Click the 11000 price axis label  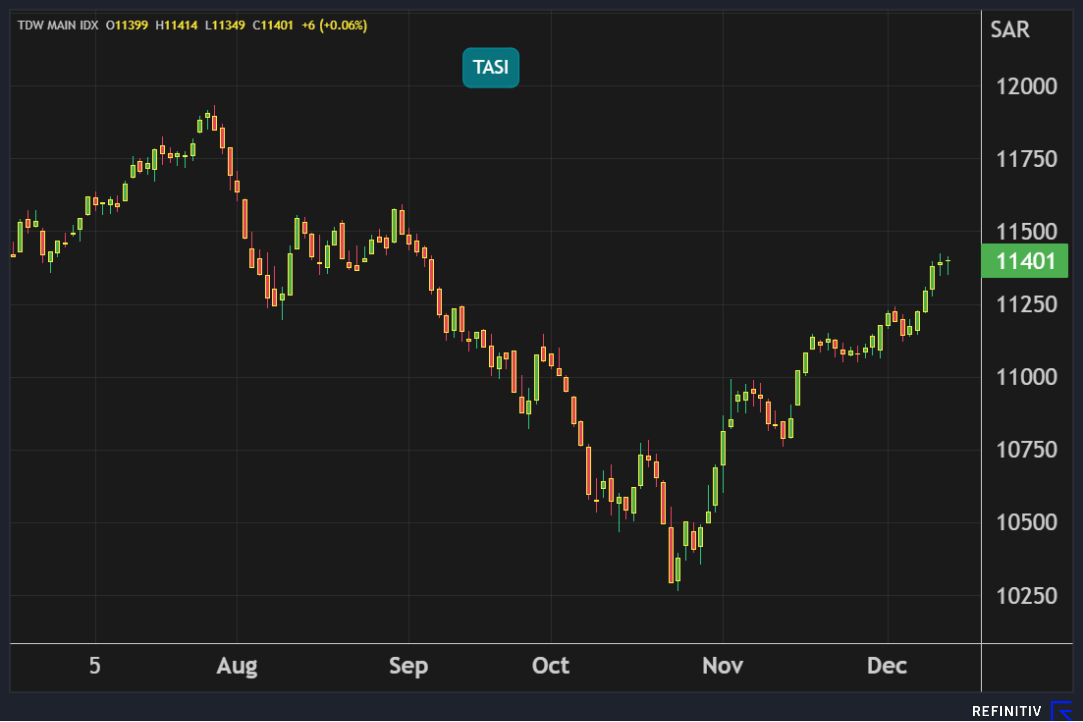(x=1026, y=378)
